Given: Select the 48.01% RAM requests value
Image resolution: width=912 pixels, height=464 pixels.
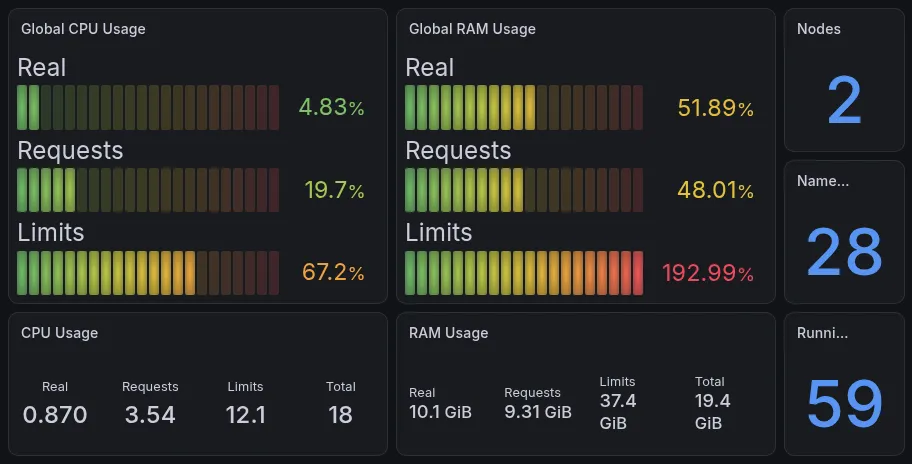Looking at the screenshot, I should tap(715, 190).
